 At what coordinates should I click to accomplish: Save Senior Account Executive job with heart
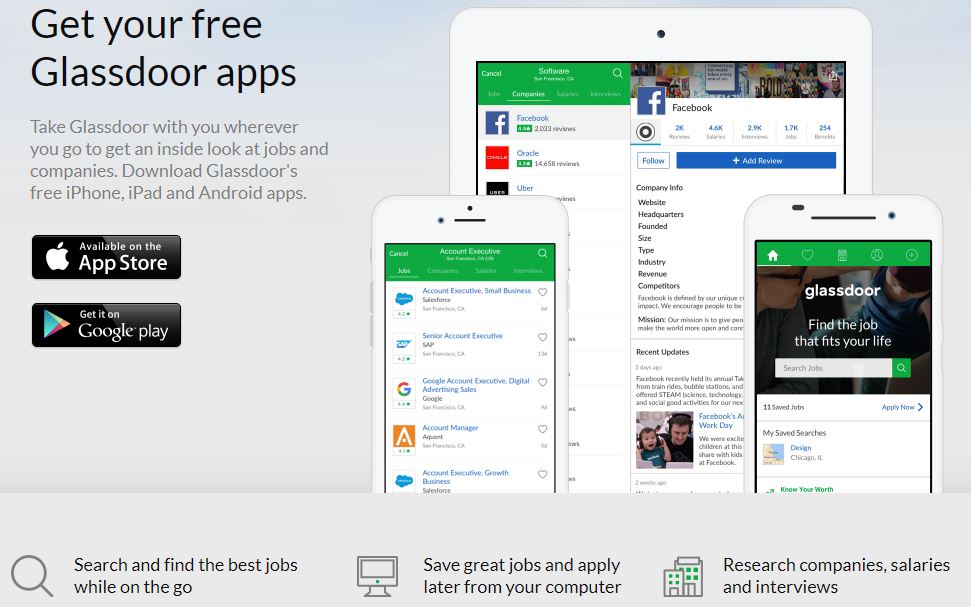pyautogui.click(x=542, y=338)
